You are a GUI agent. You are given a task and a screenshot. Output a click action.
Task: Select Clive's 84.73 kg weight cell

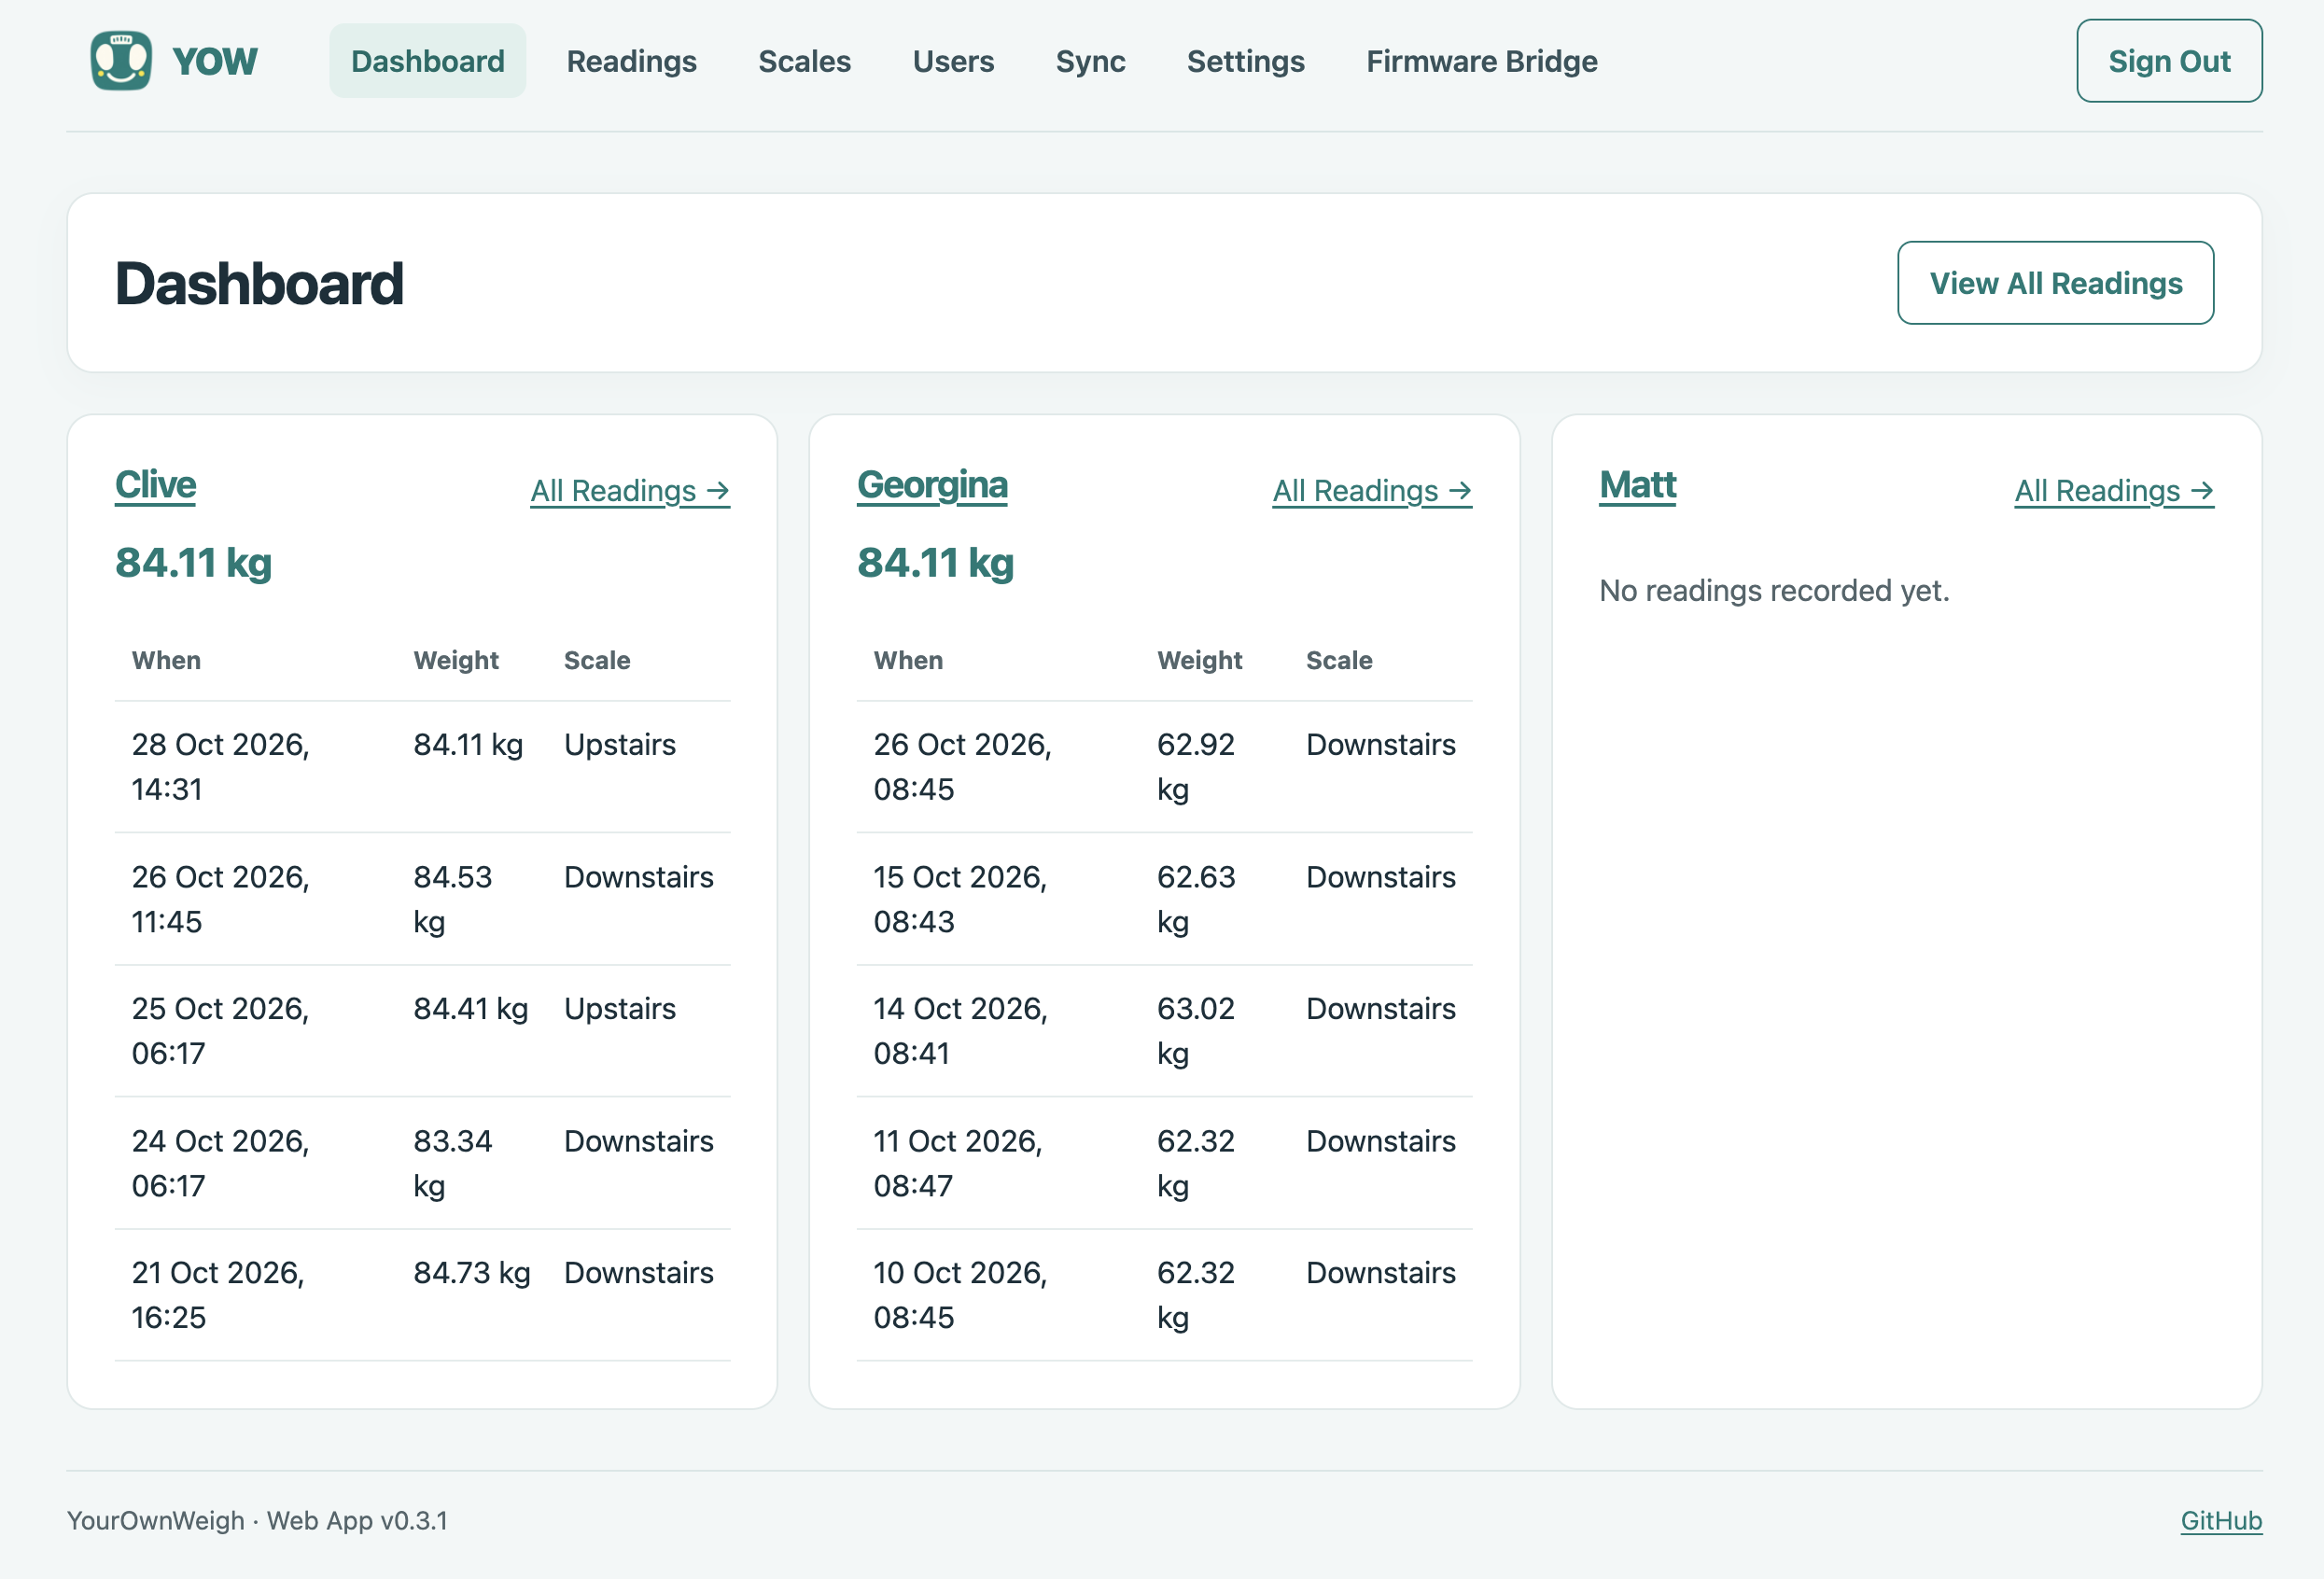point(472,1273)
